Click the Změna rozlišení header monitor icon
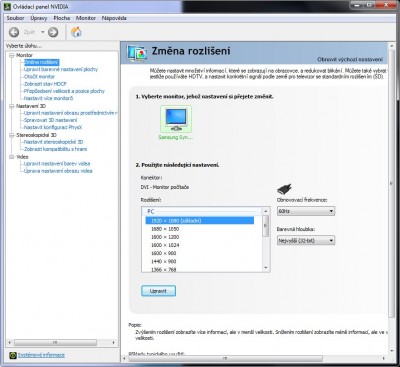This screenshot has width=400, height=367. pos(137,54)
